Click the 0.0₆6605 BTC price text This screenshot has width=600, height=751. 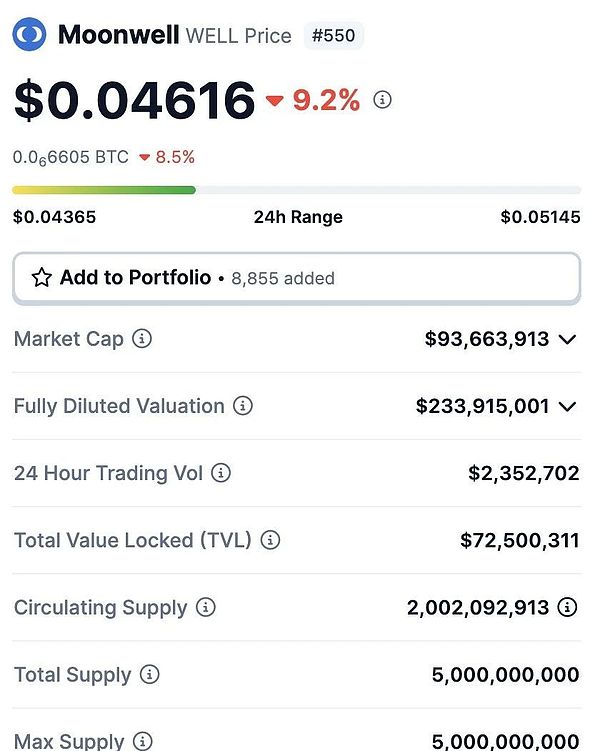click(70, 157)
